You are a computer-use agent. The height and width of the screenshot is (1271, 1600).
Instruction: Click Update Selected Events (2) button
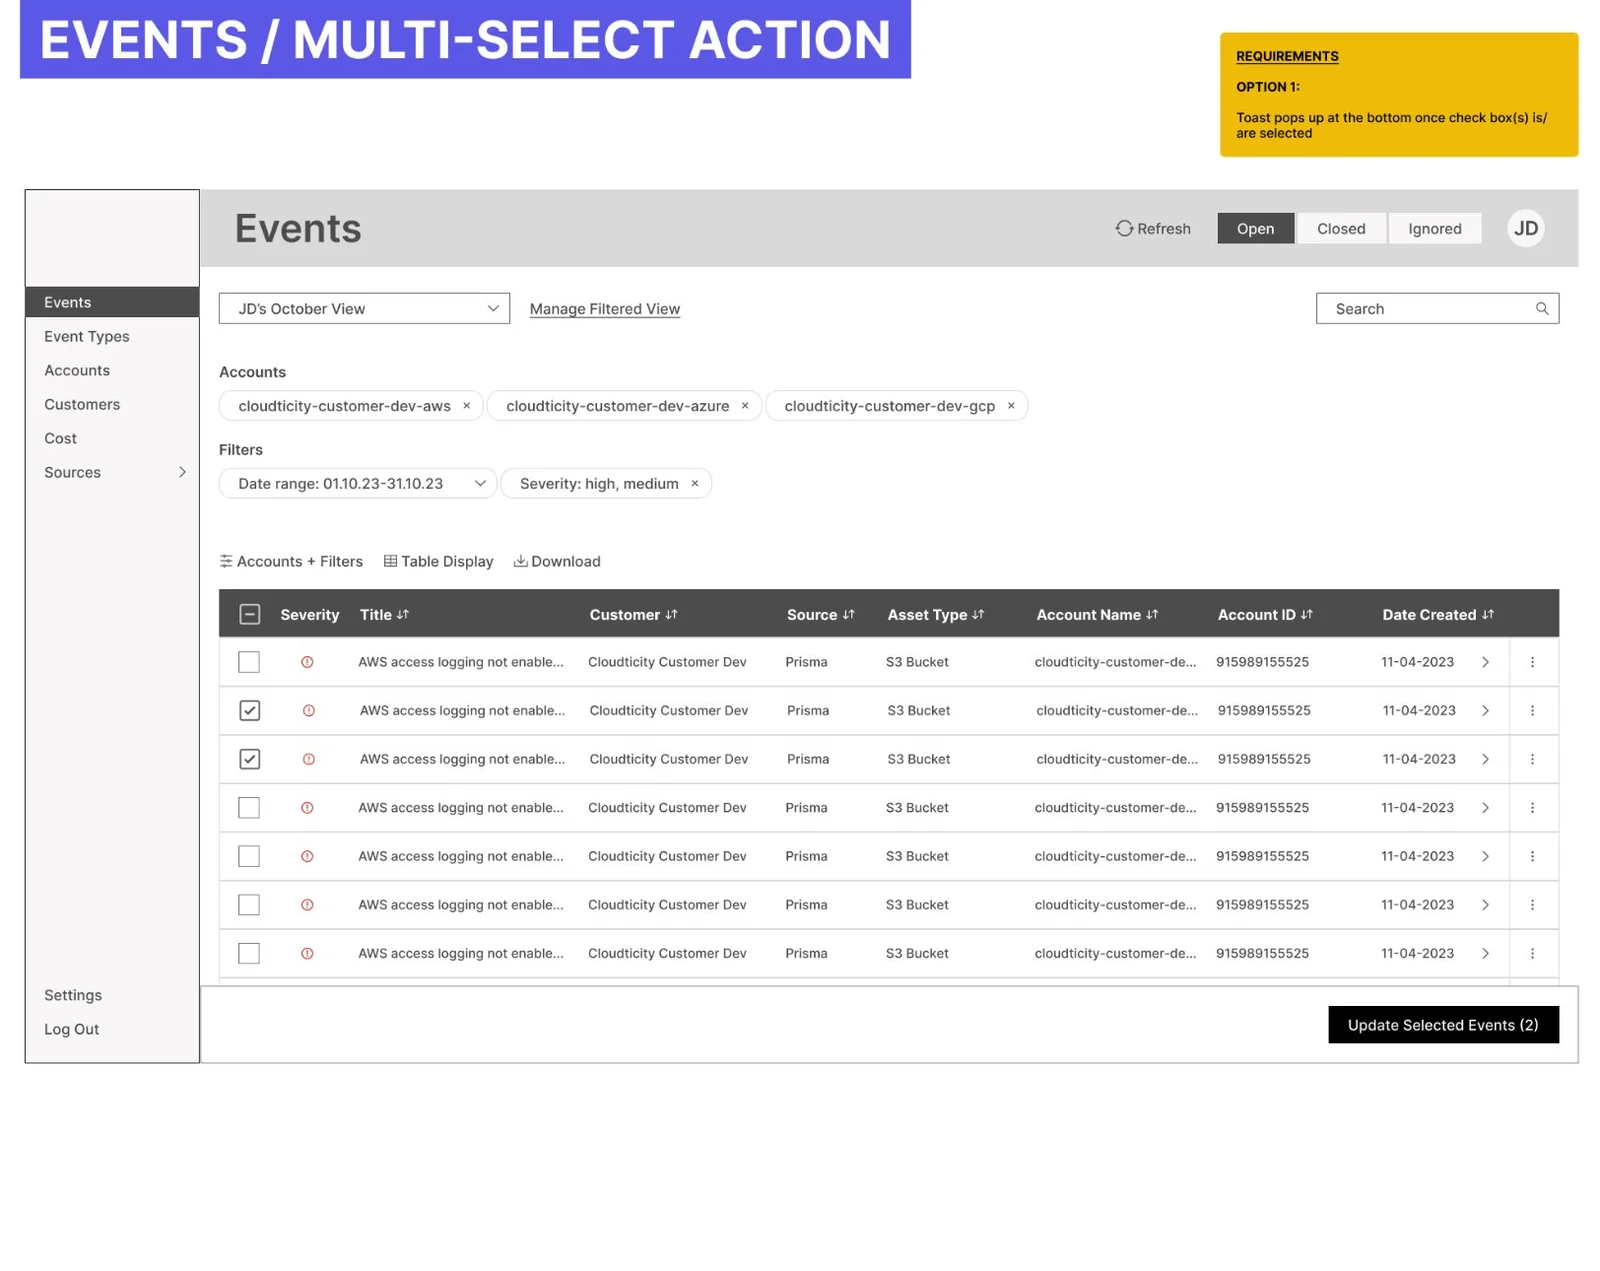[x=1443, y=1025]
